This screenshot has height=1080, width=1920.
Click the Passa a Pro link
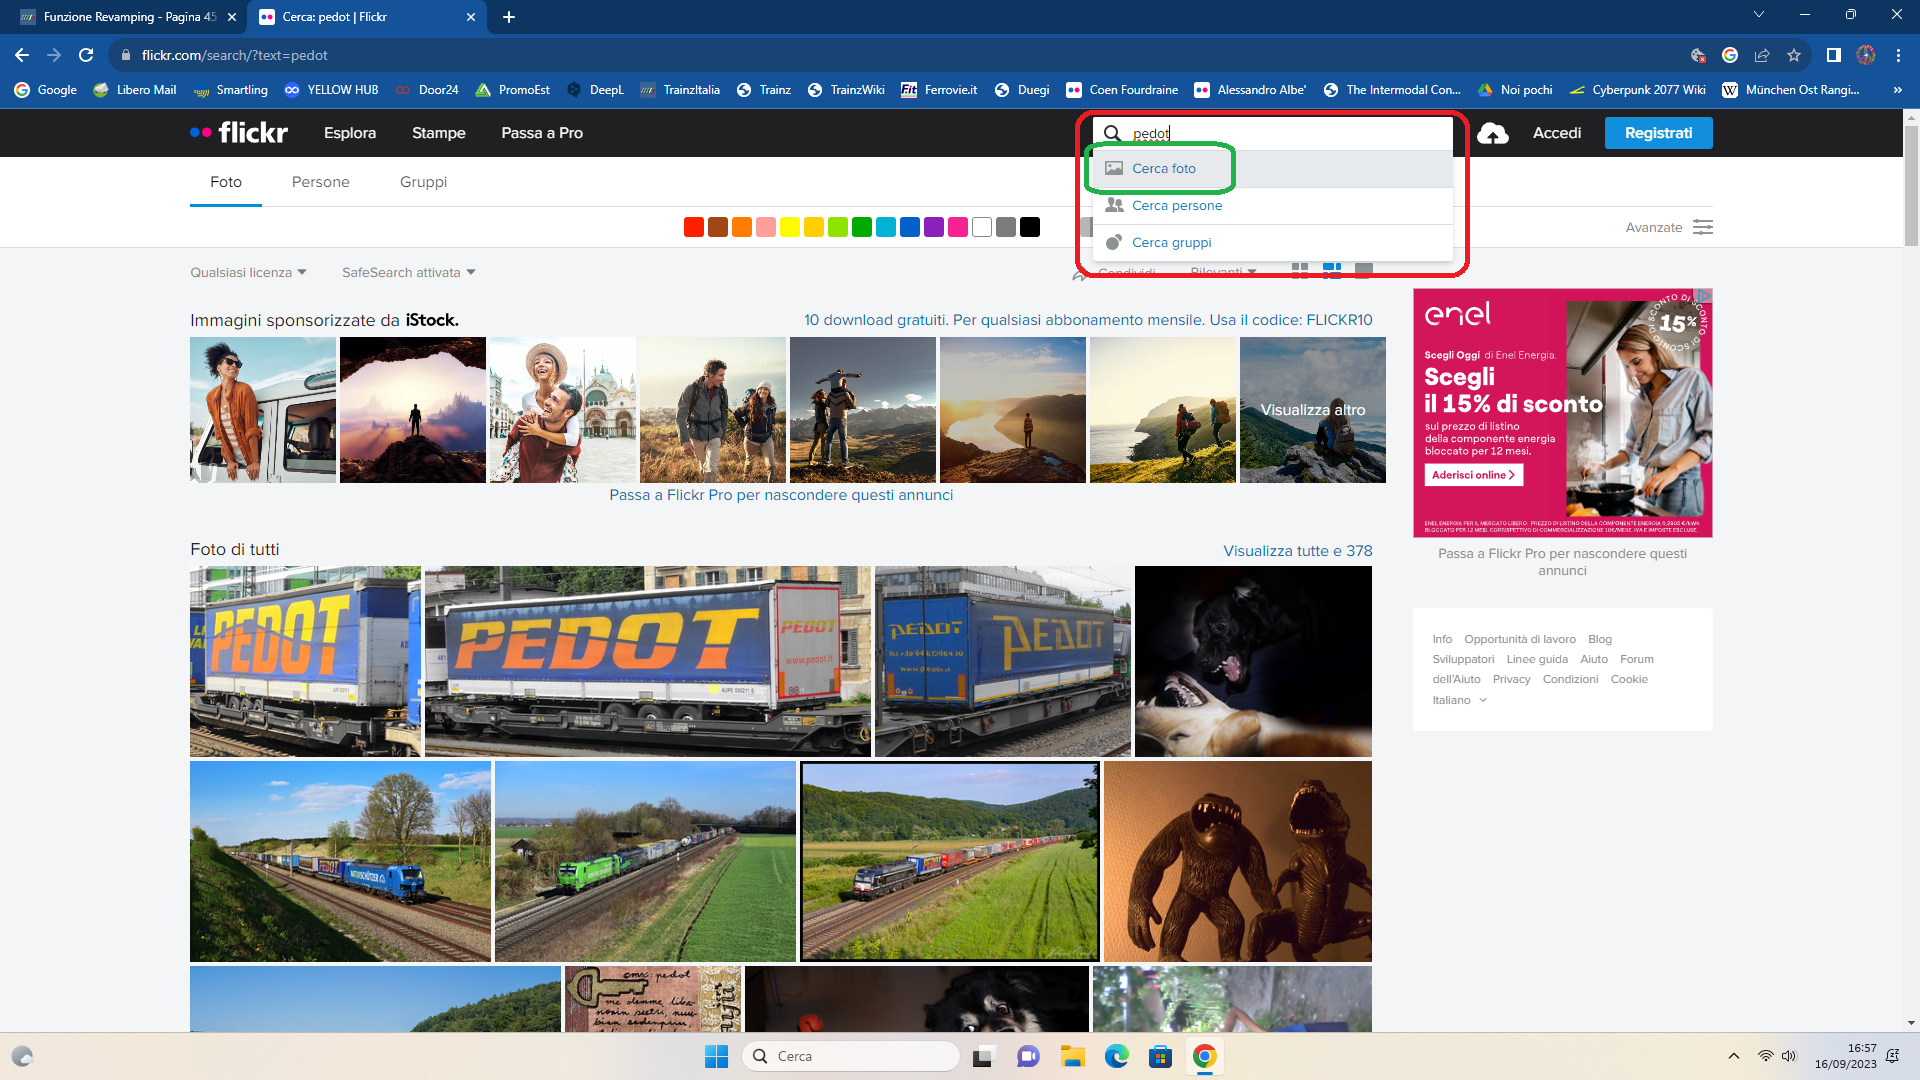542,133
